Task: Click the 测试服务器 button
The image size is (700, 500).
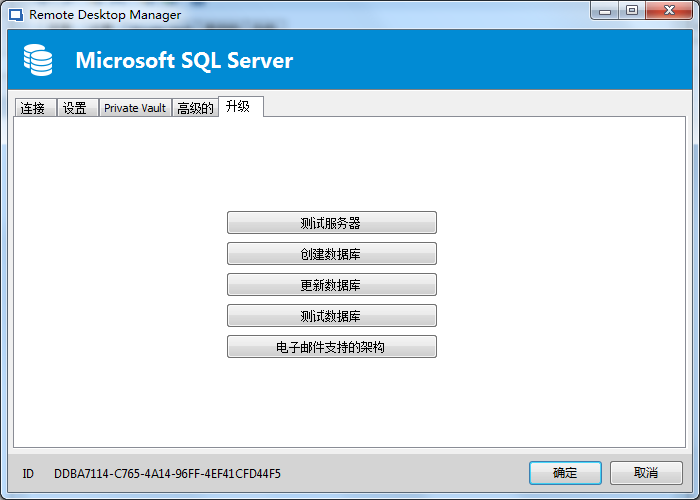Action: coord(332,222)
